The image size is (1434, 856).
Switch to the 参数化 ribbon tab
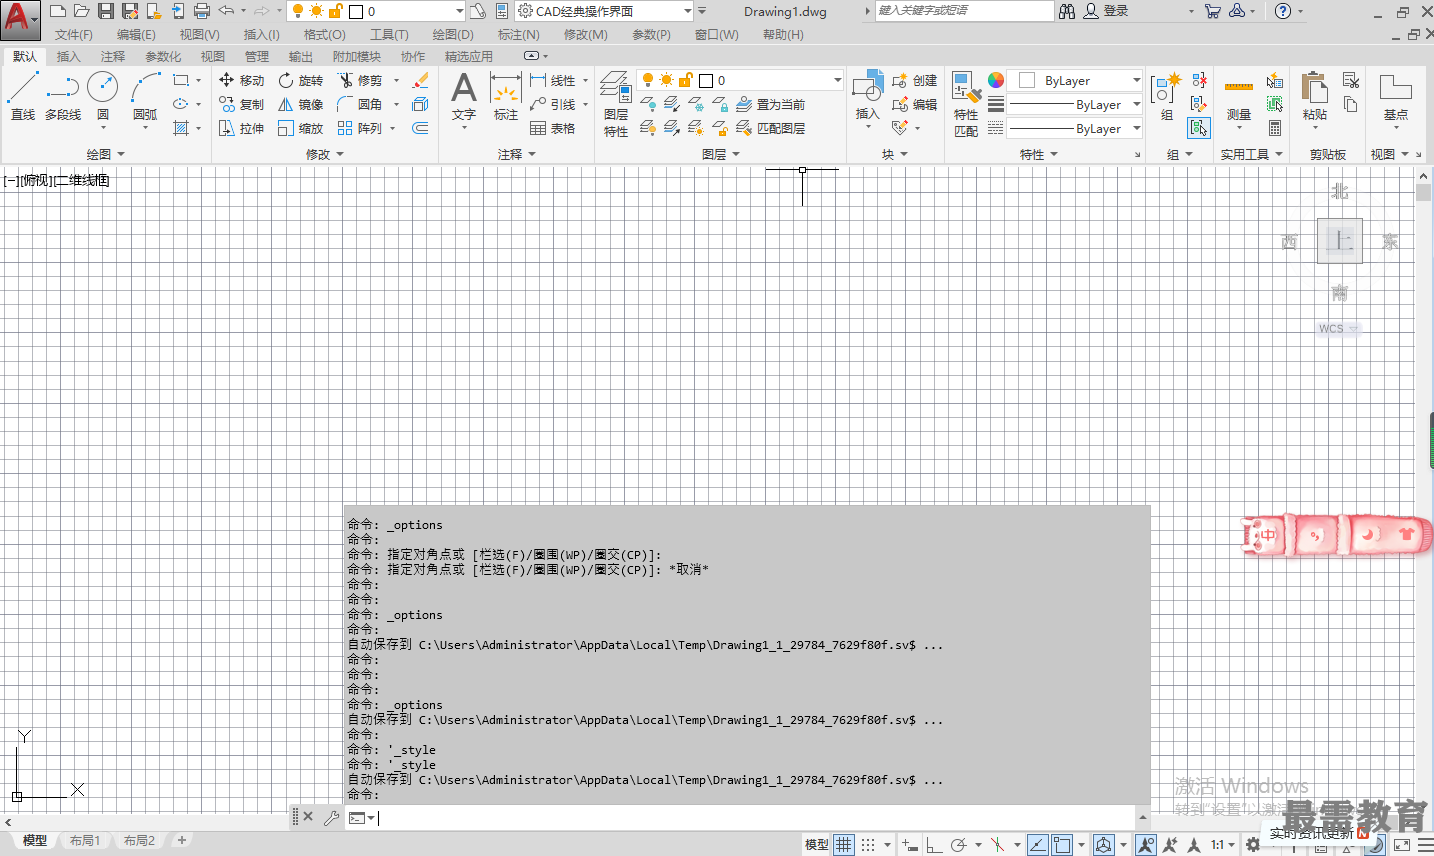coord(163,56)
